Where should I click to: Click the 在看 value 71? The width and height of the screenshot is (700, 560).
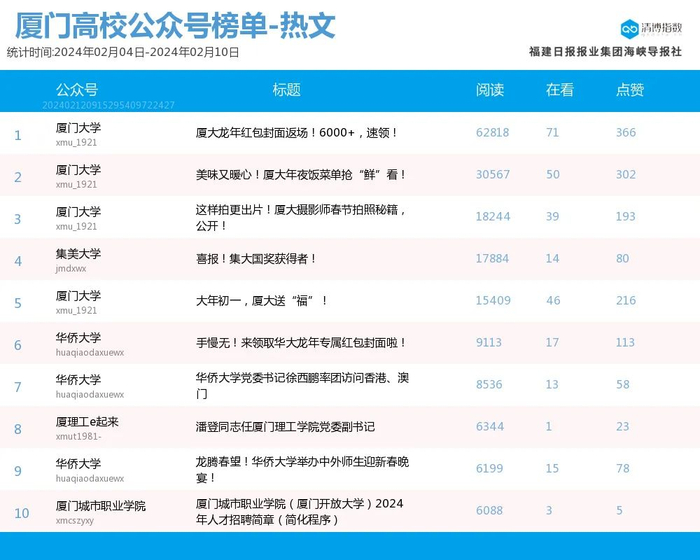(x=552, y=133)
